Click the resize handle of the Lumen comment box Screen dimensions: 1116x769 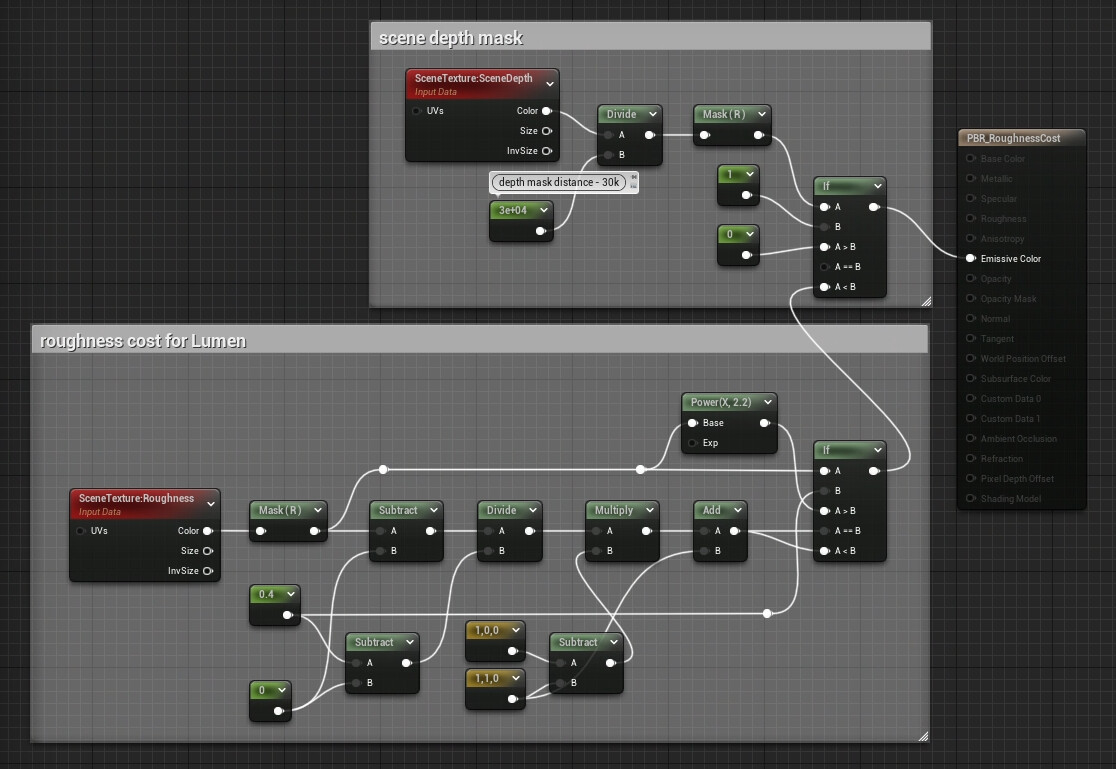coord(922,737)
